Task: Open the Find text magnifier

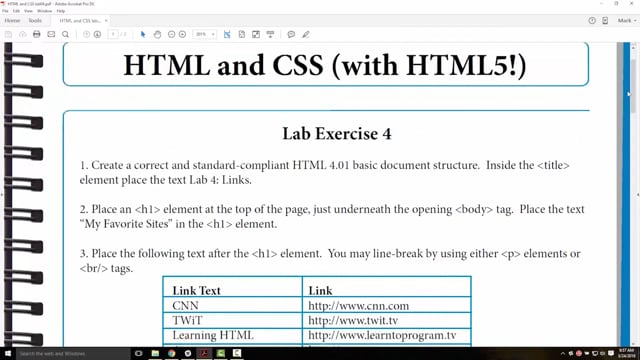Action: 65,35
